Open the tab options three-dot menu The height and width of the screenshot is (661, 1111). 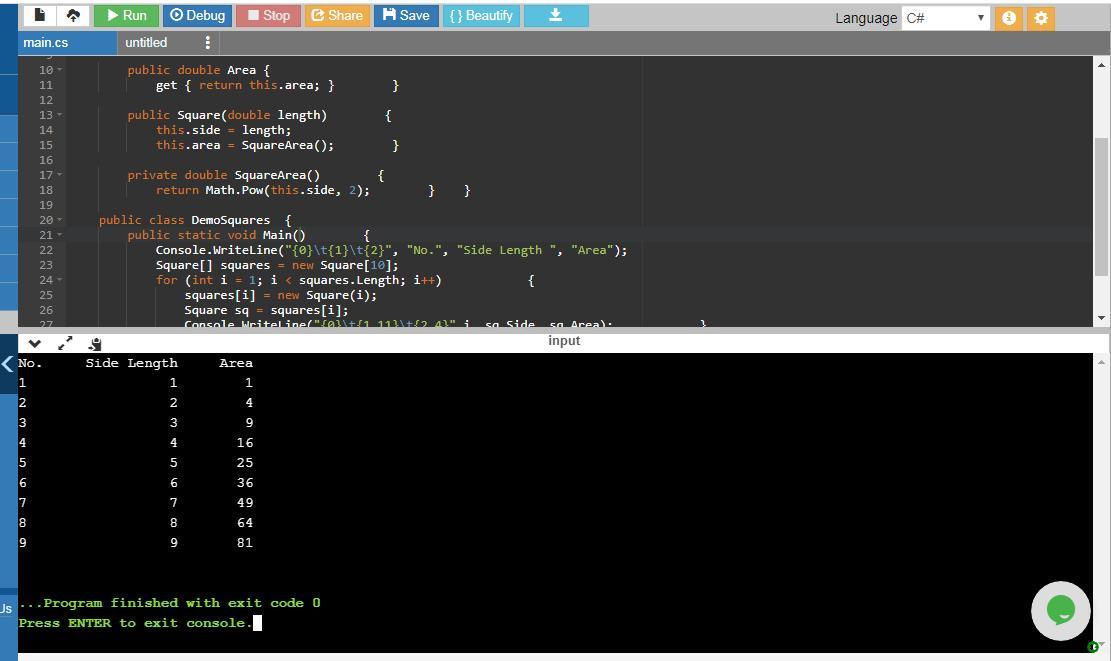click(x=207, y=42)
